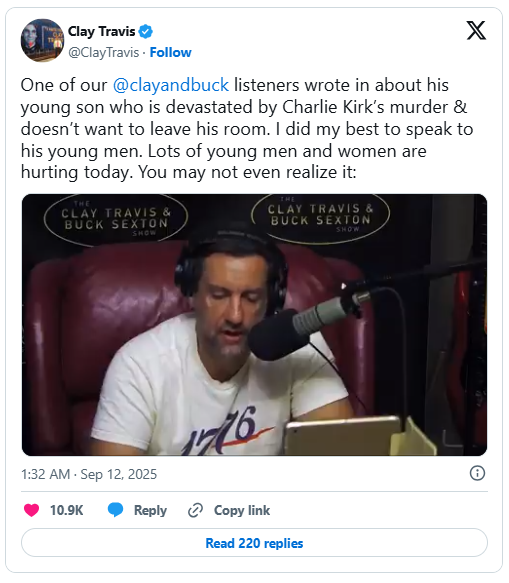Click the 10.9K likes count

(67, 510)
